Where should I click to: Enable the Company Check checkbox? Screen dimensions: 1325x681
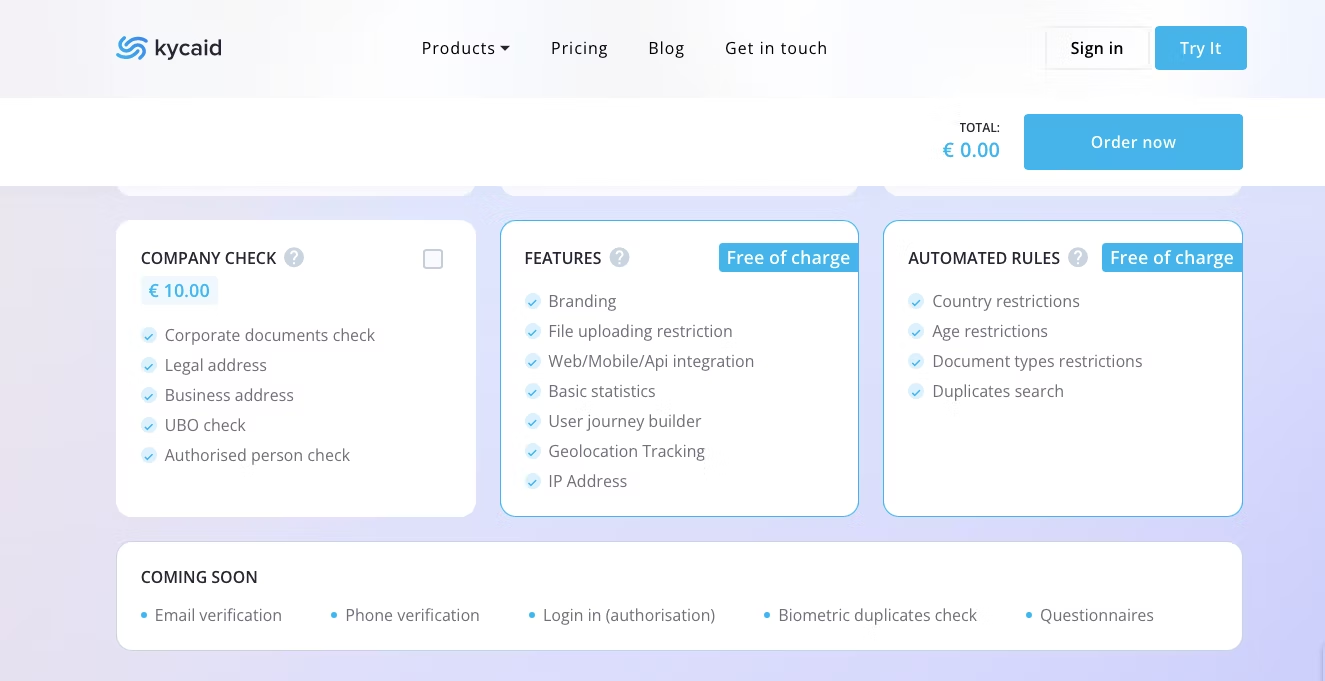click(433, 259)
